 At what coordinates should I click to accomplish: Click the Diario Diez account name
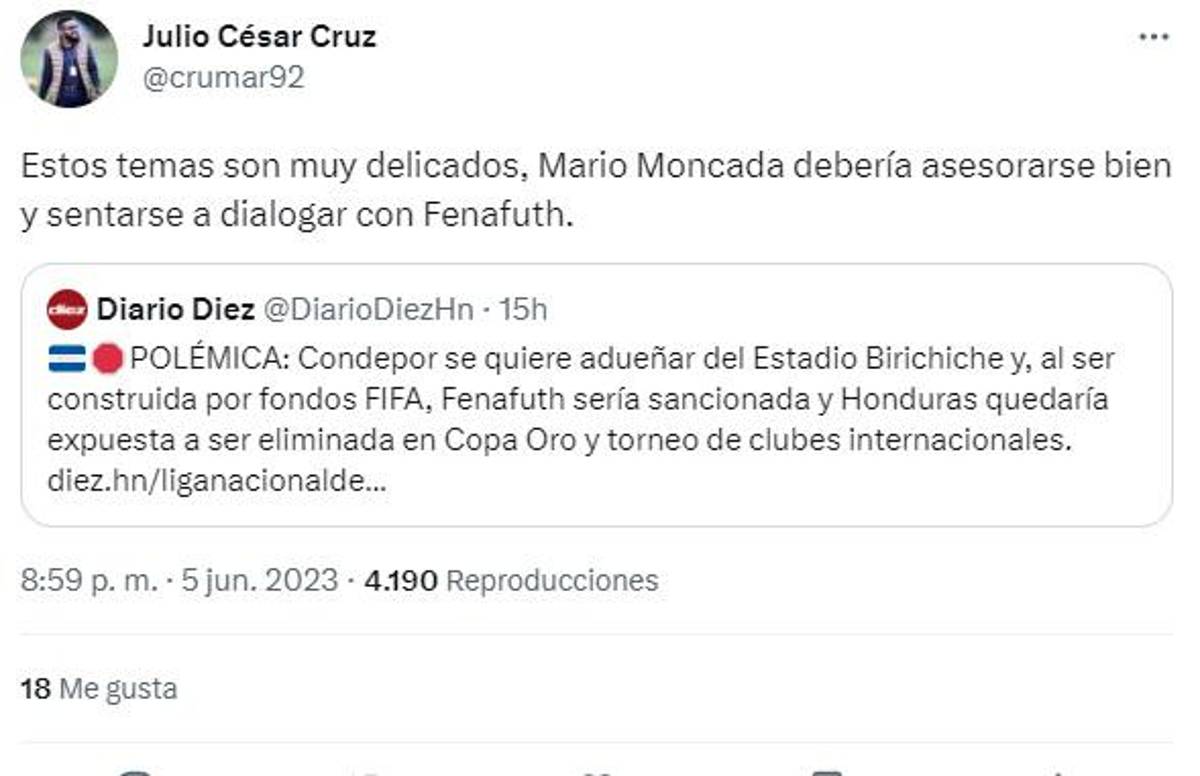pos(175,310)
